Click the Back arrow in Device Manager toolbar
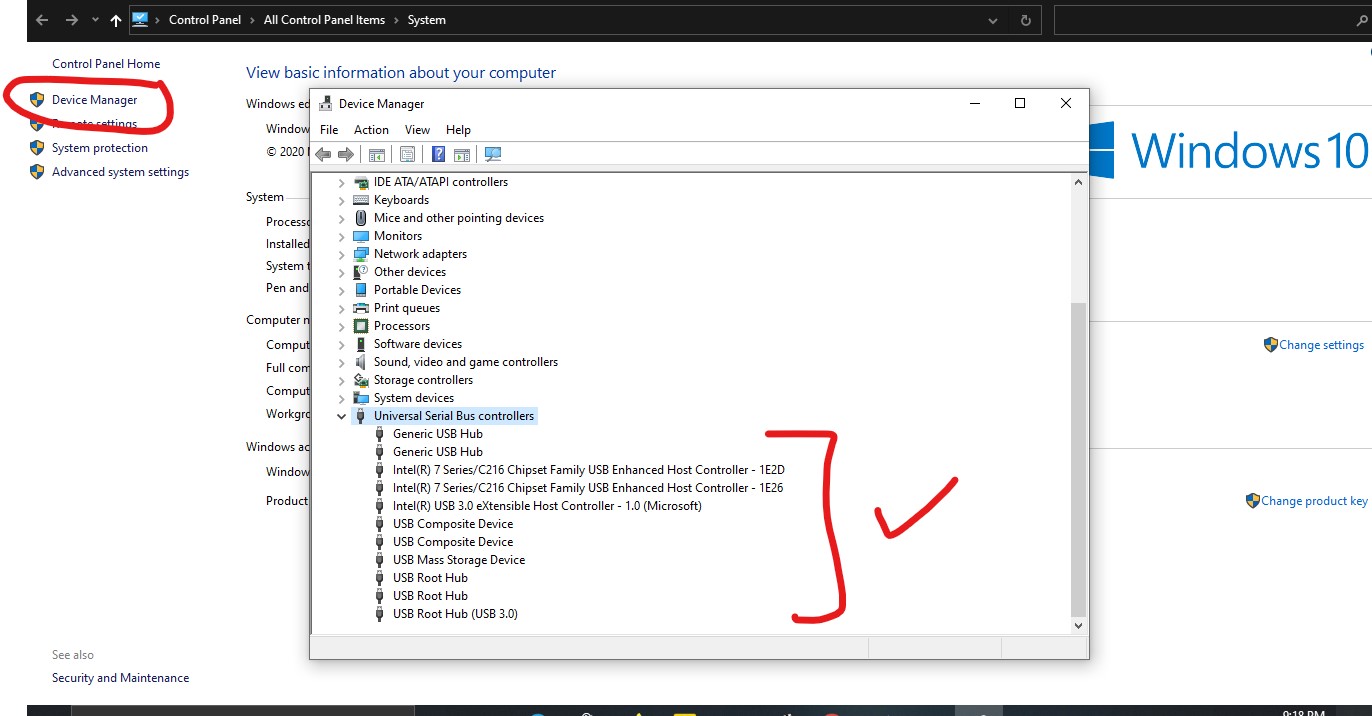Screen dimensions: 1372x716 tap(323, 154)
